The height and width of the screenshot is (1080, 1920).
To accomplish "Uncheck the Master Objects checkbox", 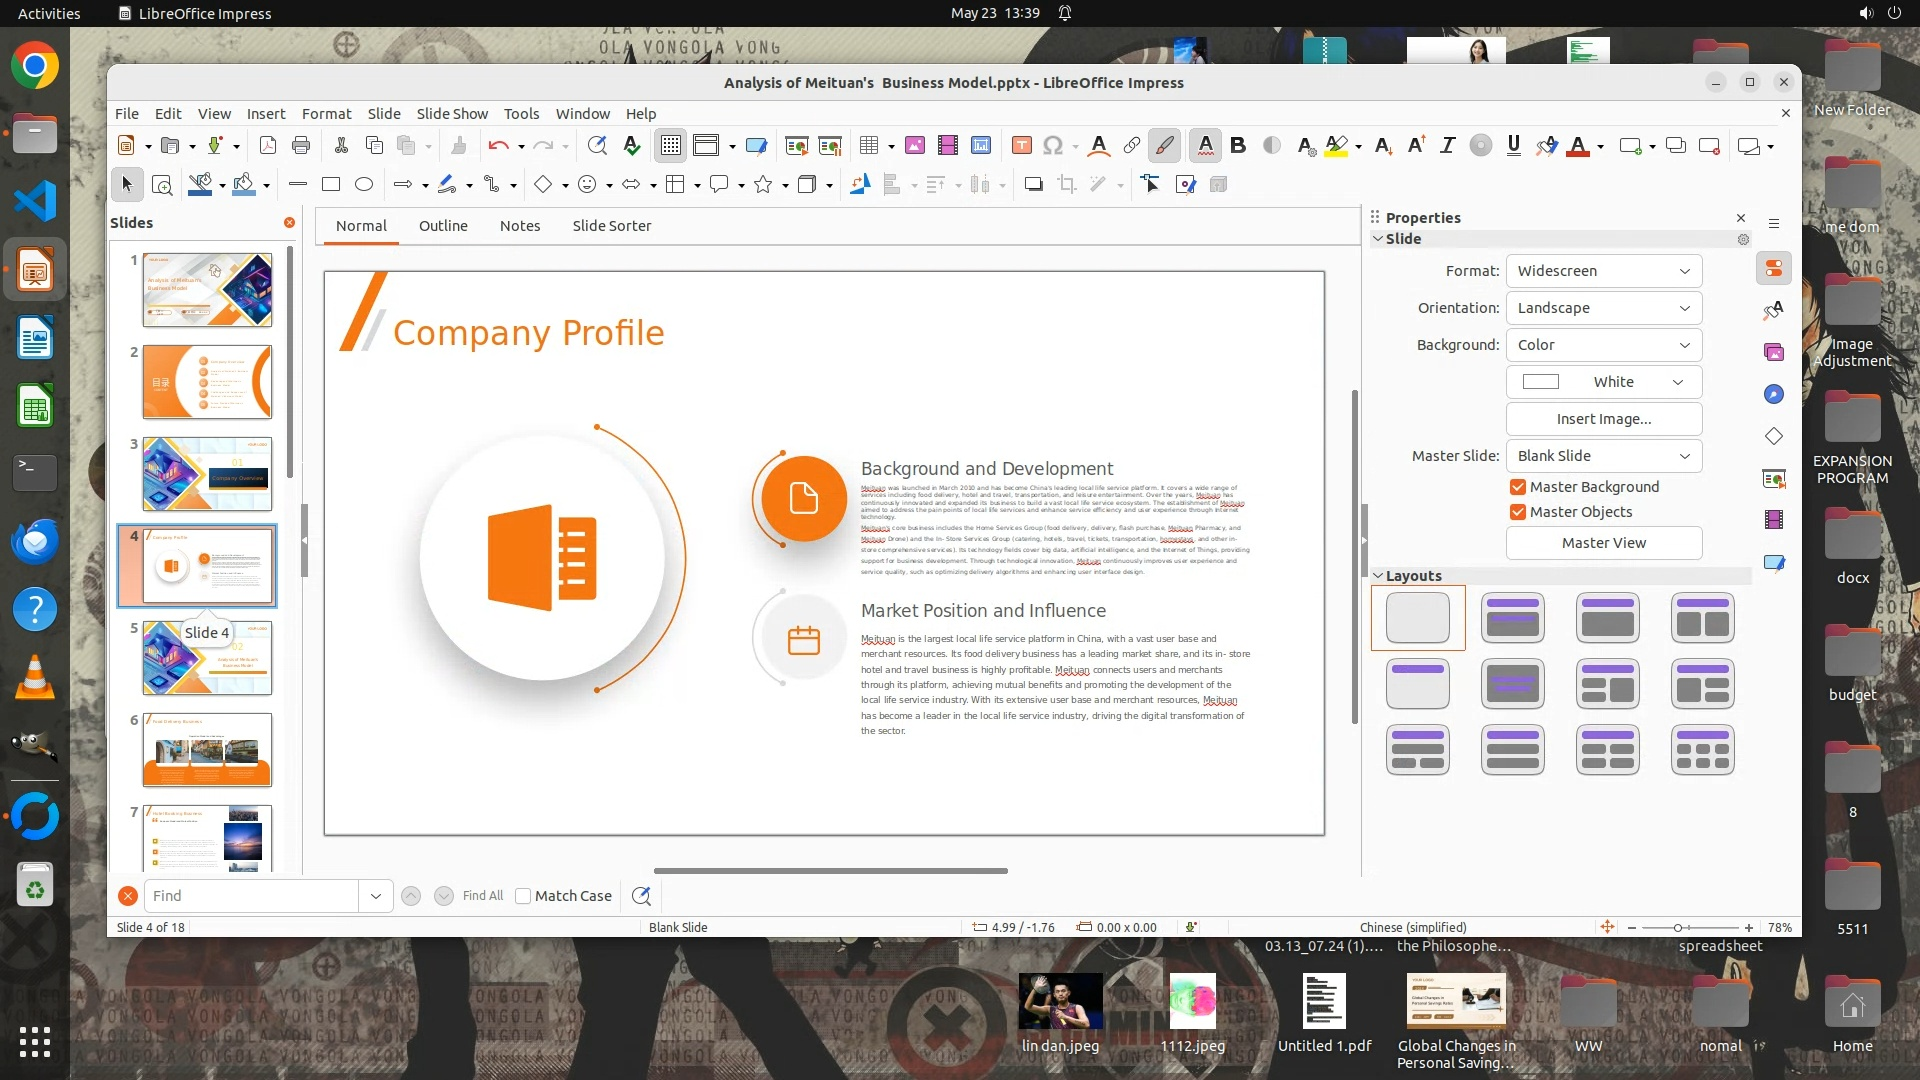I will (1518, 512).
